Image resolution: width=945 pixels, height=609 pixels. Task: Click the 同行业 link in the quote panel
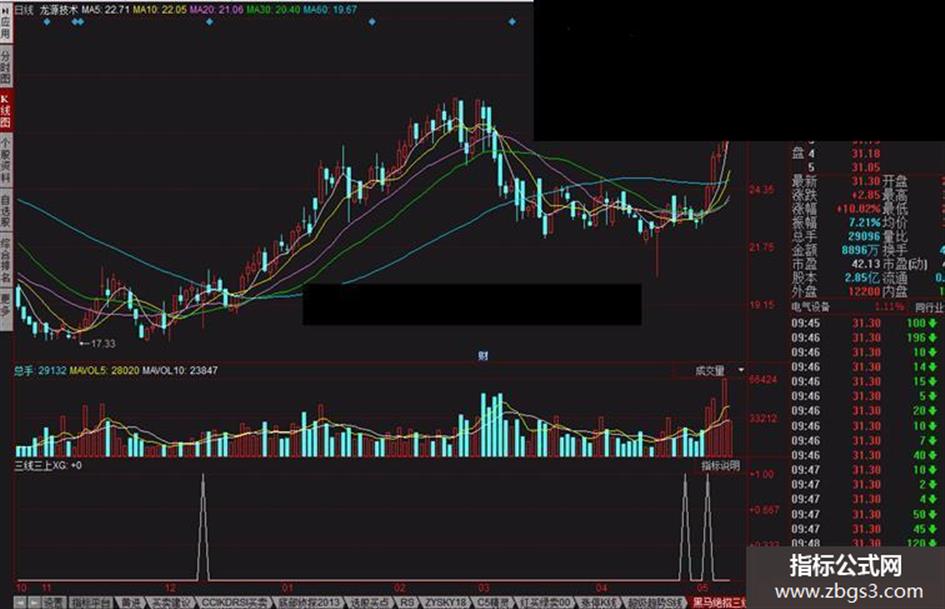click(x=929, y=308)
